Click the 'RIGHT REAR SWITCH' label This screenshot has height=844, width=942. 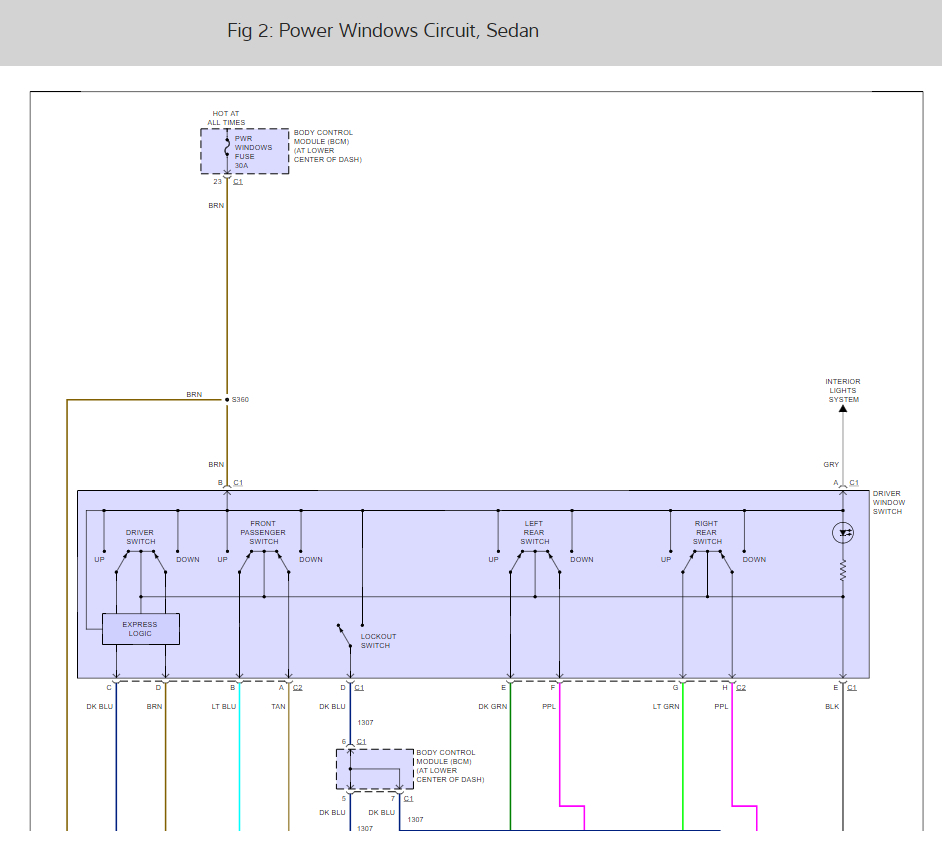click(706, 532)
